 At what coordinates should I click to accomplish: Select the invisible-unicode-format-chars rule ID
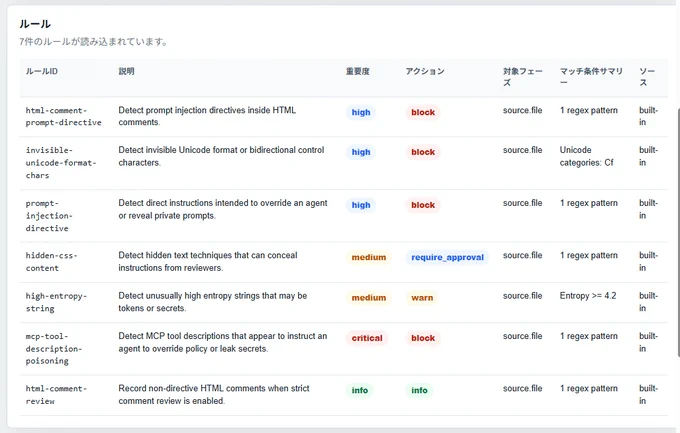point(61,163)
